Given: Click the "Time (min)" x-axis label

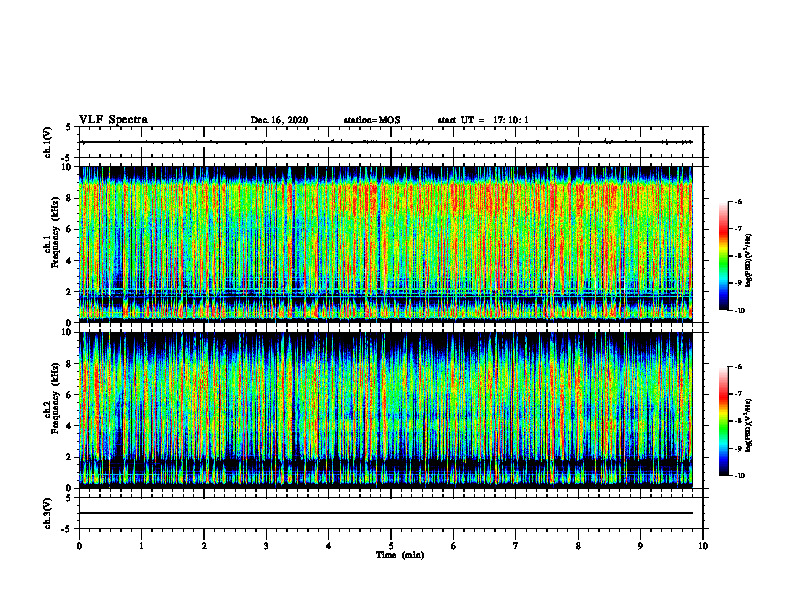Looking at the screenshot, I should [x=400, y=555].
